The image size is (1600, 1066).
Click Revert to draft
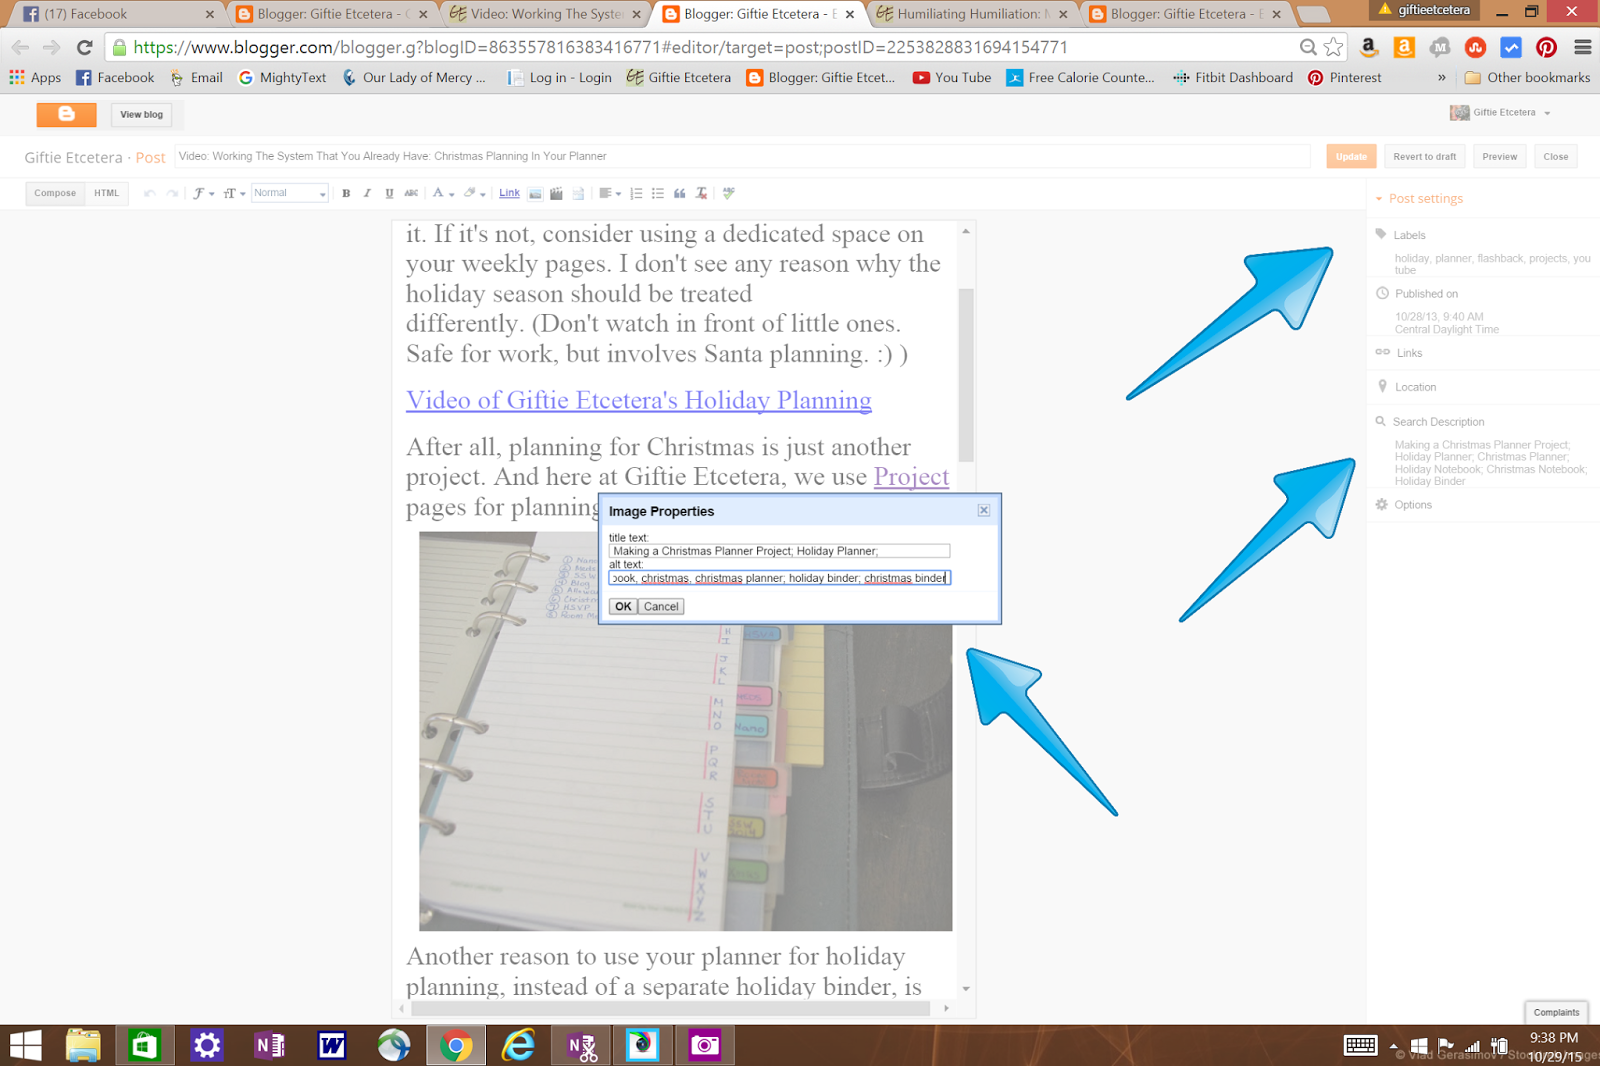1425,157
